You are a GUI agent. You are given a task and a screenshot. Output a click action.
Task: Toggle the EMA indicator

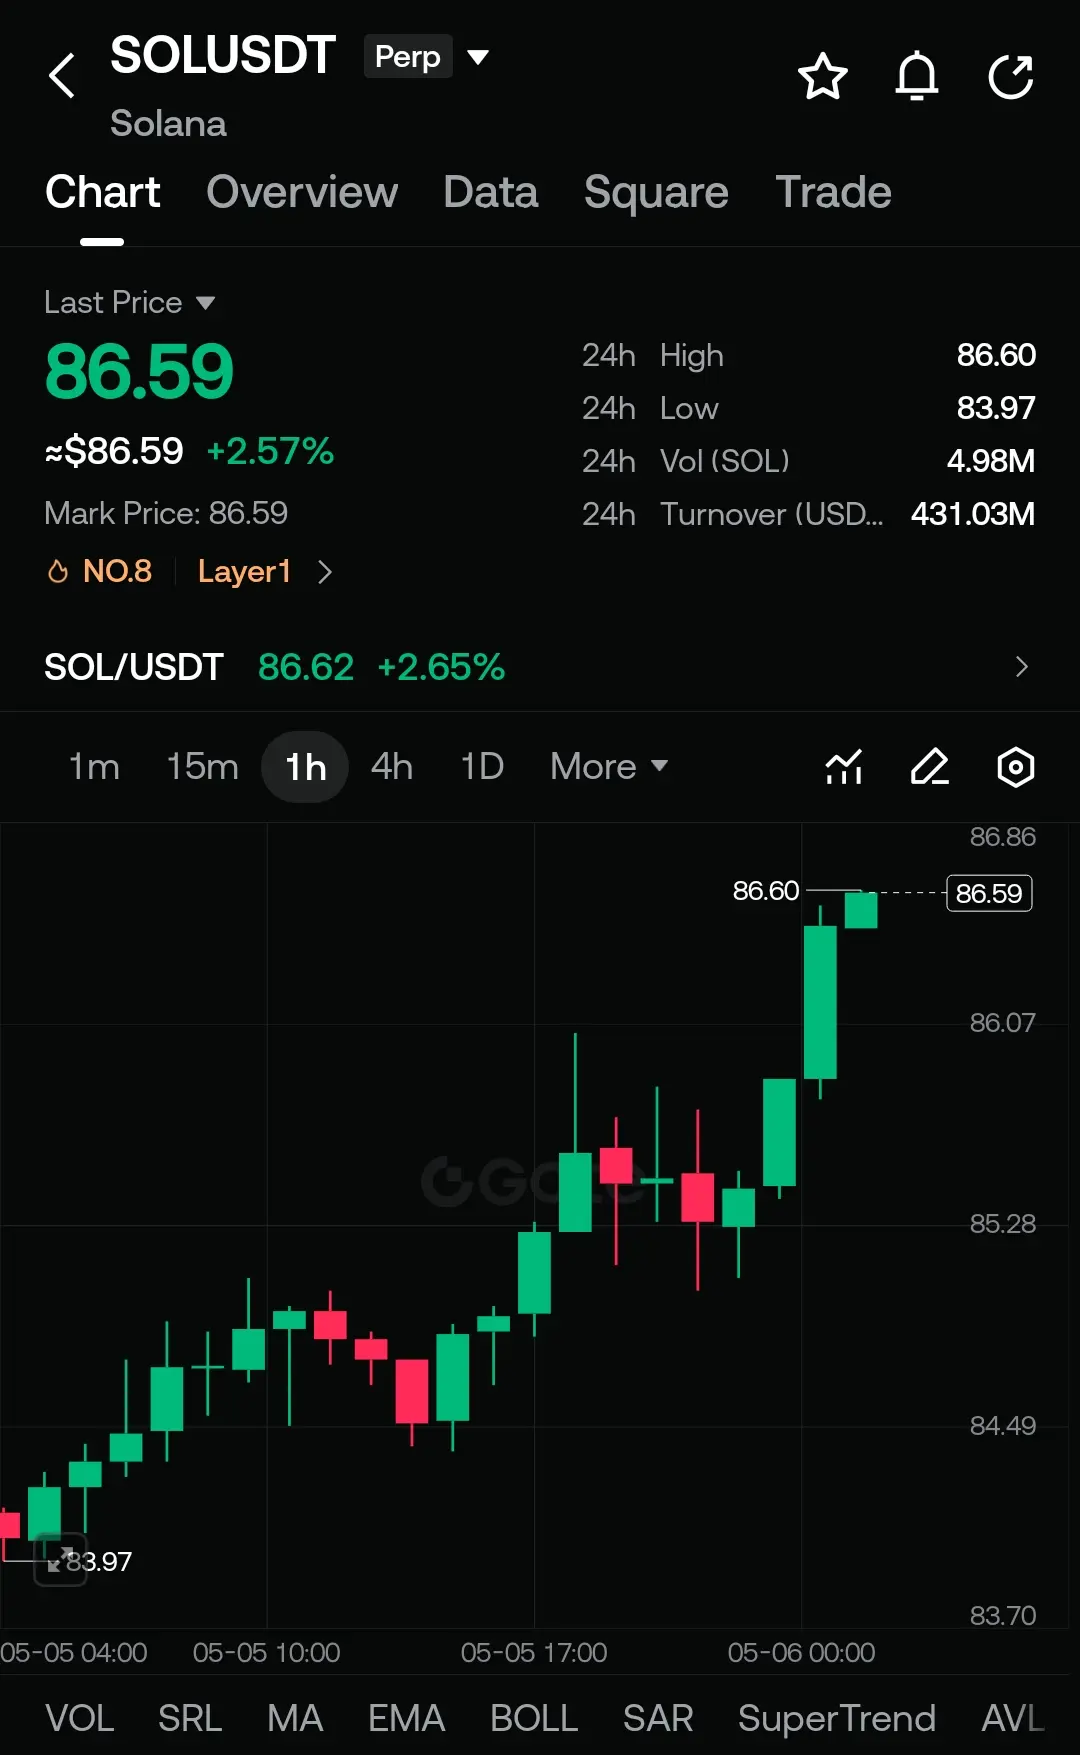(406, 1718)
